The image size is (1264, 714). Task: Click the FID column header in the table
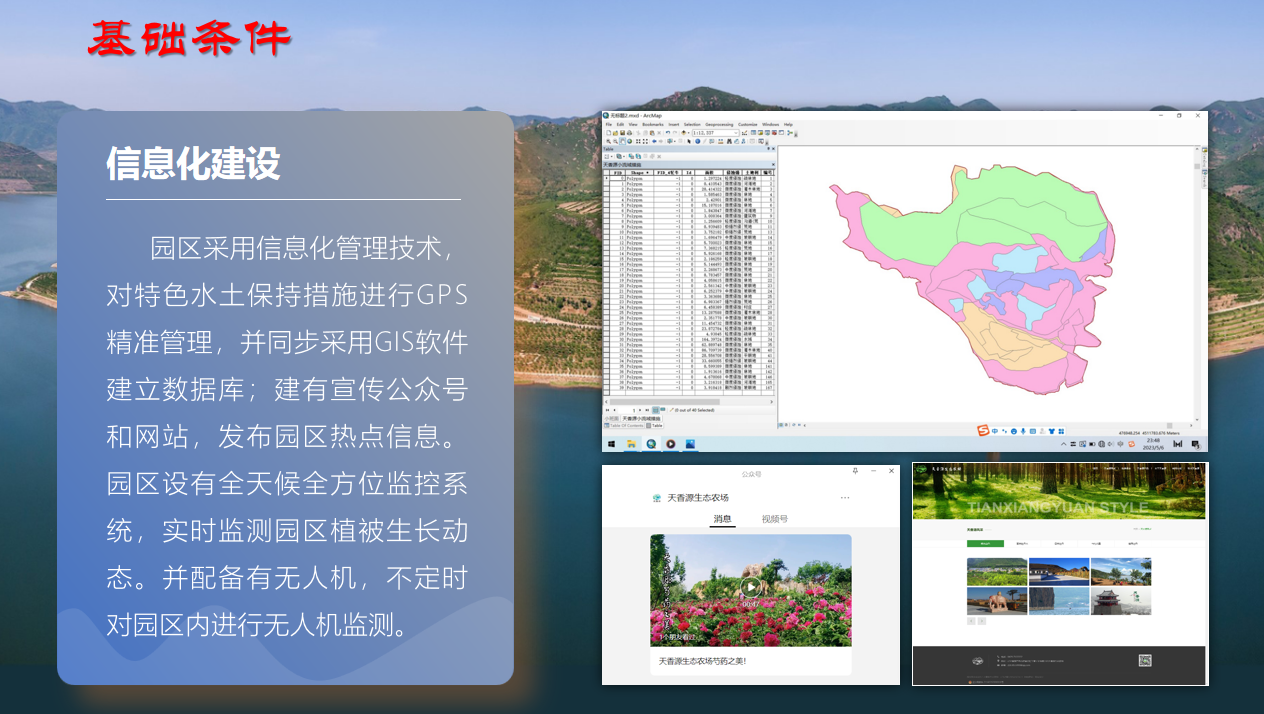click(617, 173)
